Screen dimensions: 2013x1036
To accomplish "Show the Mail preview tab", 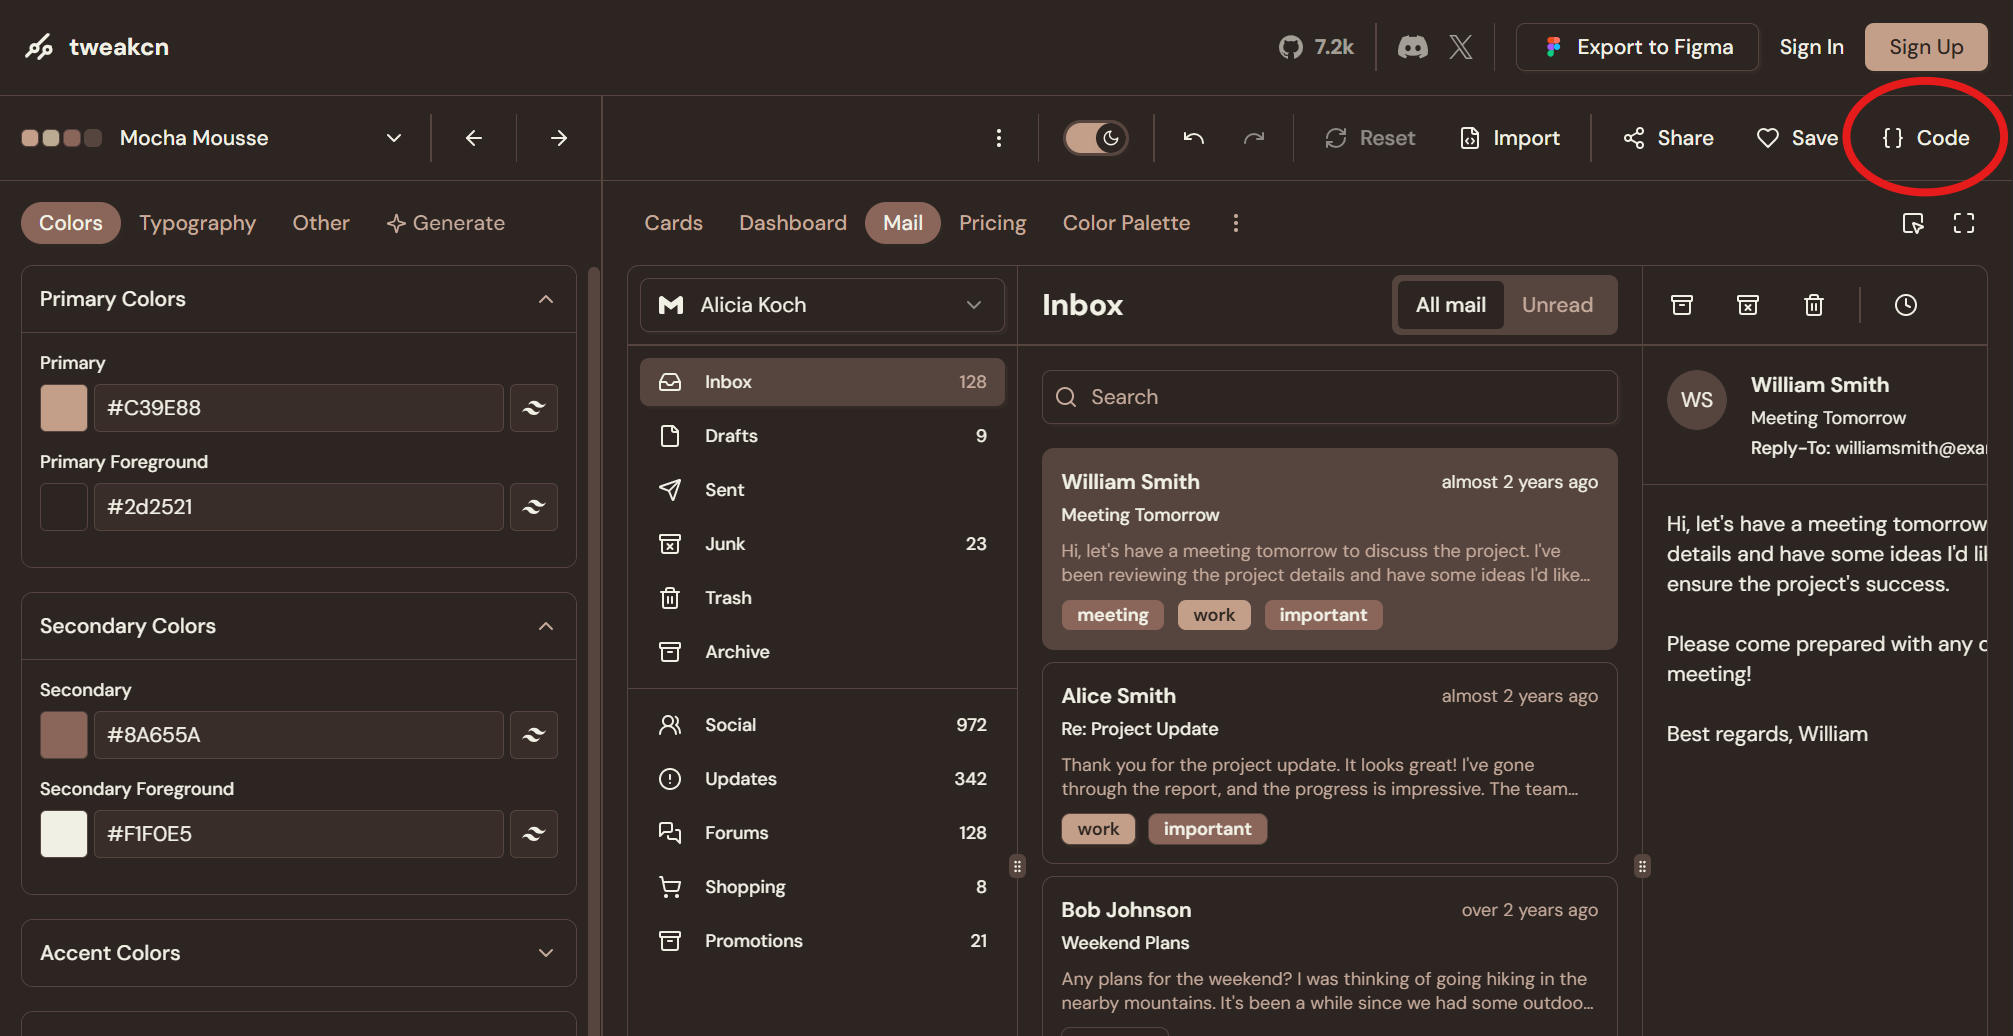I will tap(903, 223).
